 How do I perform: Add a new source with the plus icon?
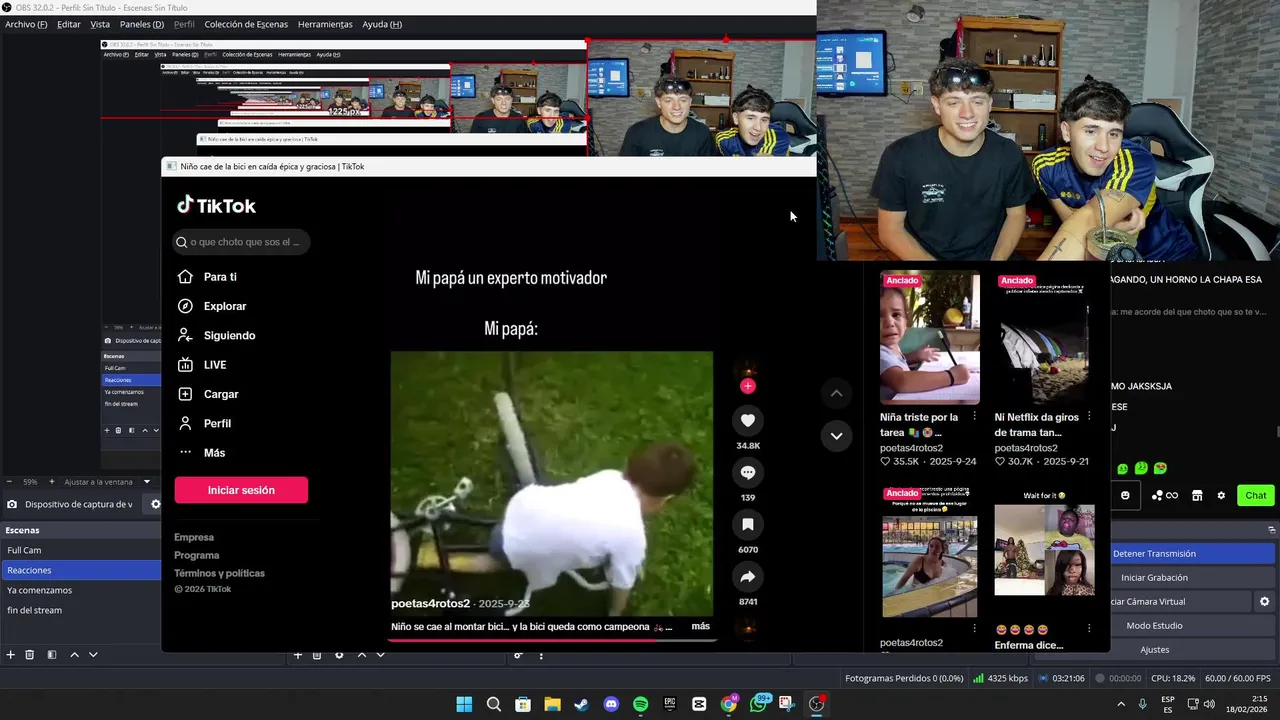click(x=297, y=655)
